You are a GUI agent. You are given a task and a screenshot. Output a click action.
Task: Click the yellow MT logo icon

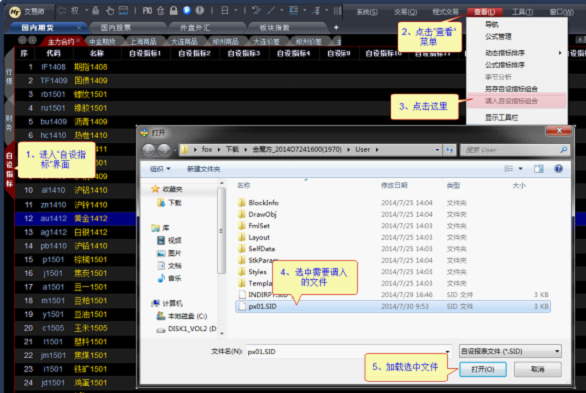[15, 12]
